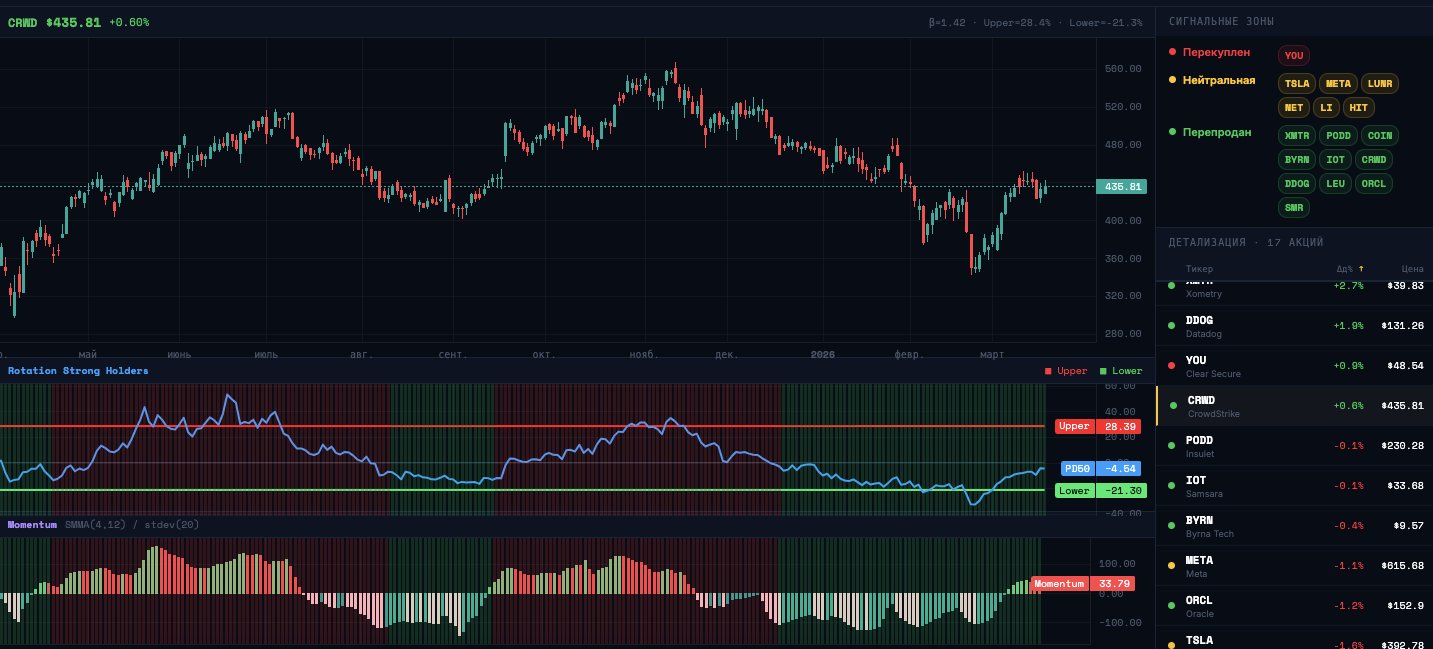Pick the LUNR ticker chip
This screenshot has height=649, width=1433.
click(x=1379, y=84)
